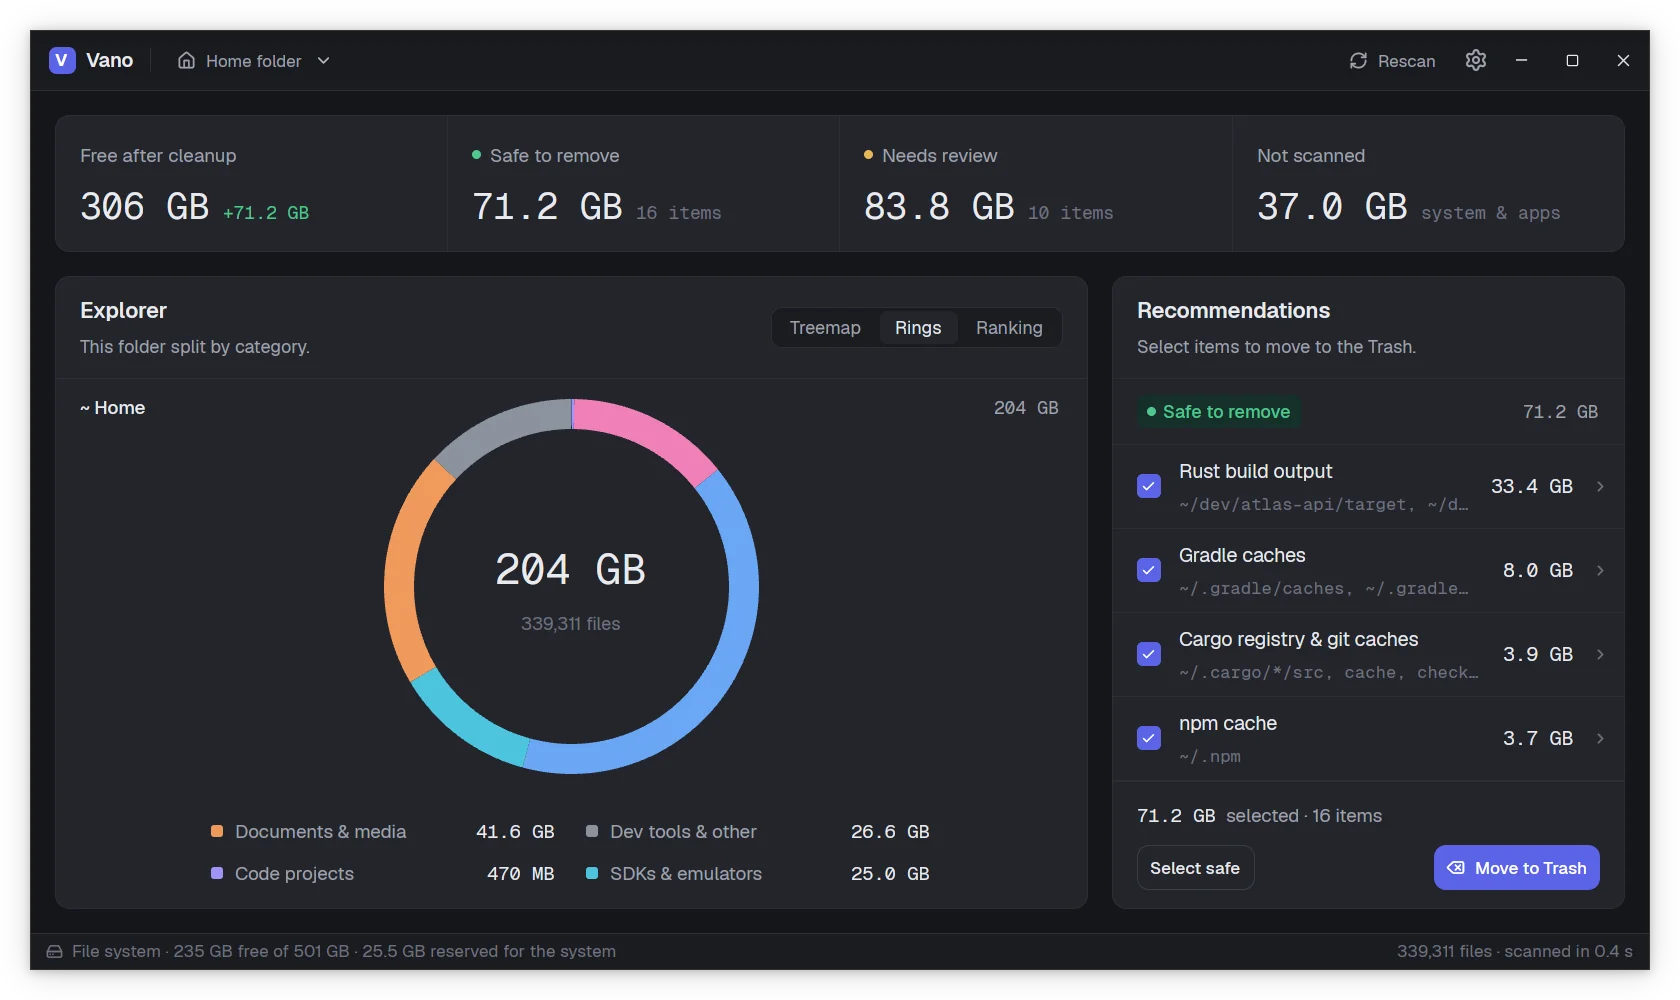
Task: Click the Rescan button
Action: tap(1392, 61)
